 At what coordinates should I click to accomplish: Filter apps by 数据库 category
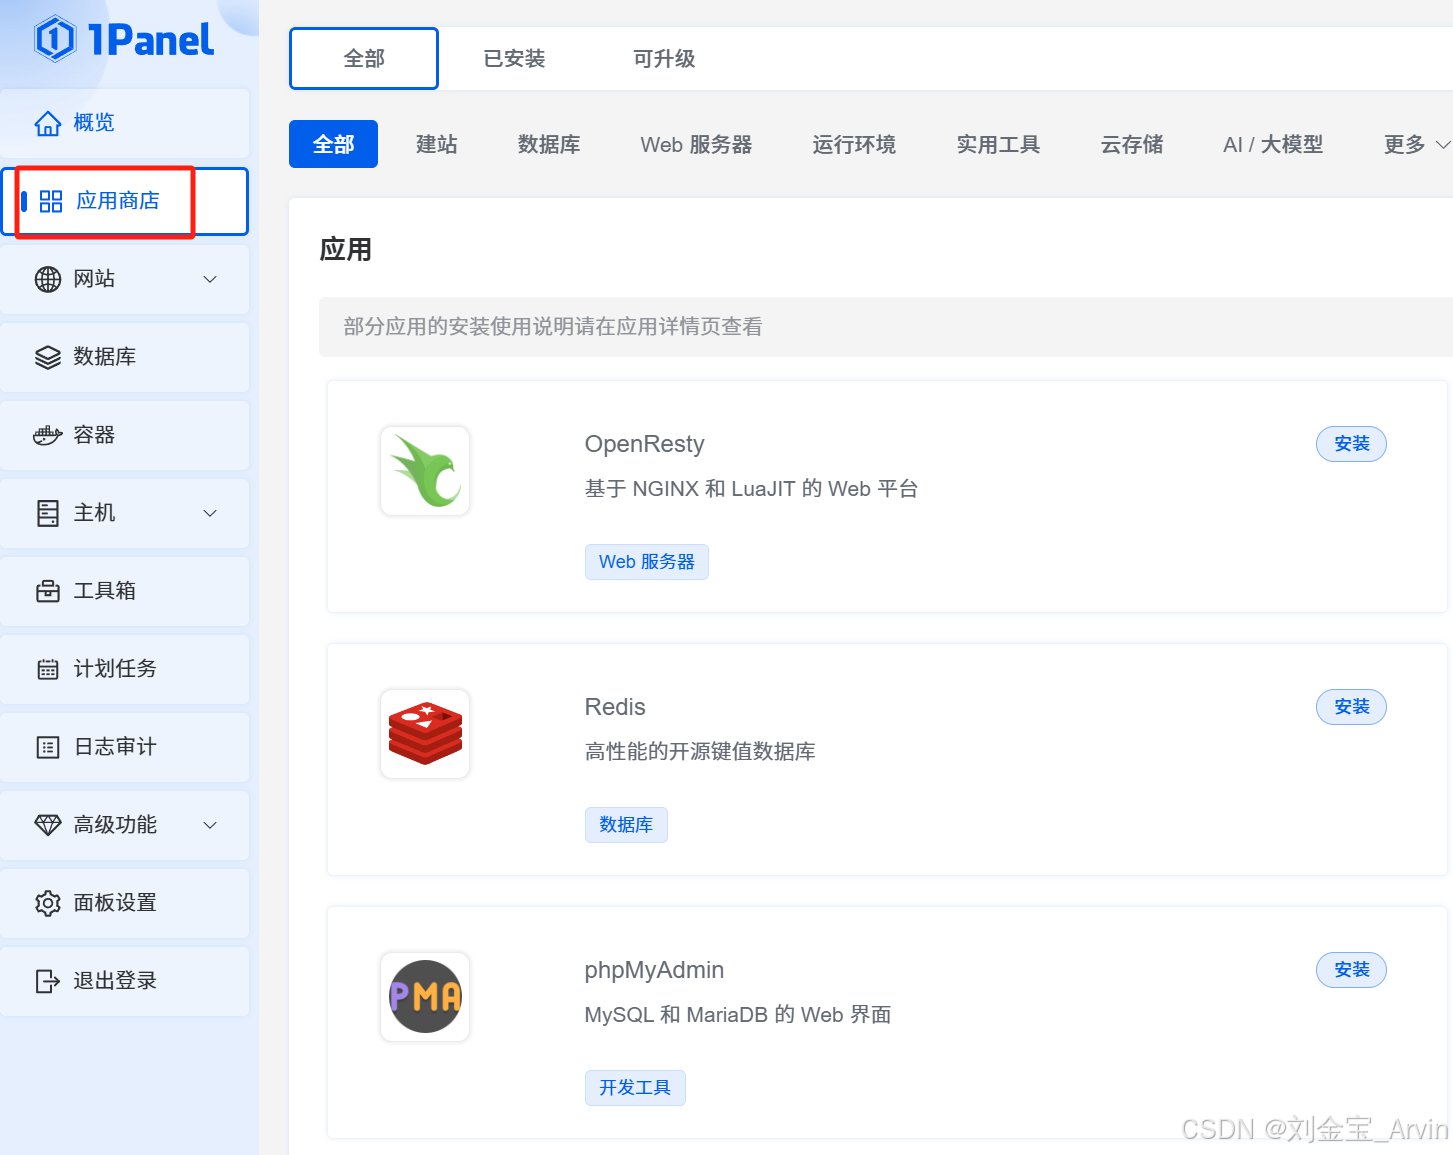click(x=549, y=144)
